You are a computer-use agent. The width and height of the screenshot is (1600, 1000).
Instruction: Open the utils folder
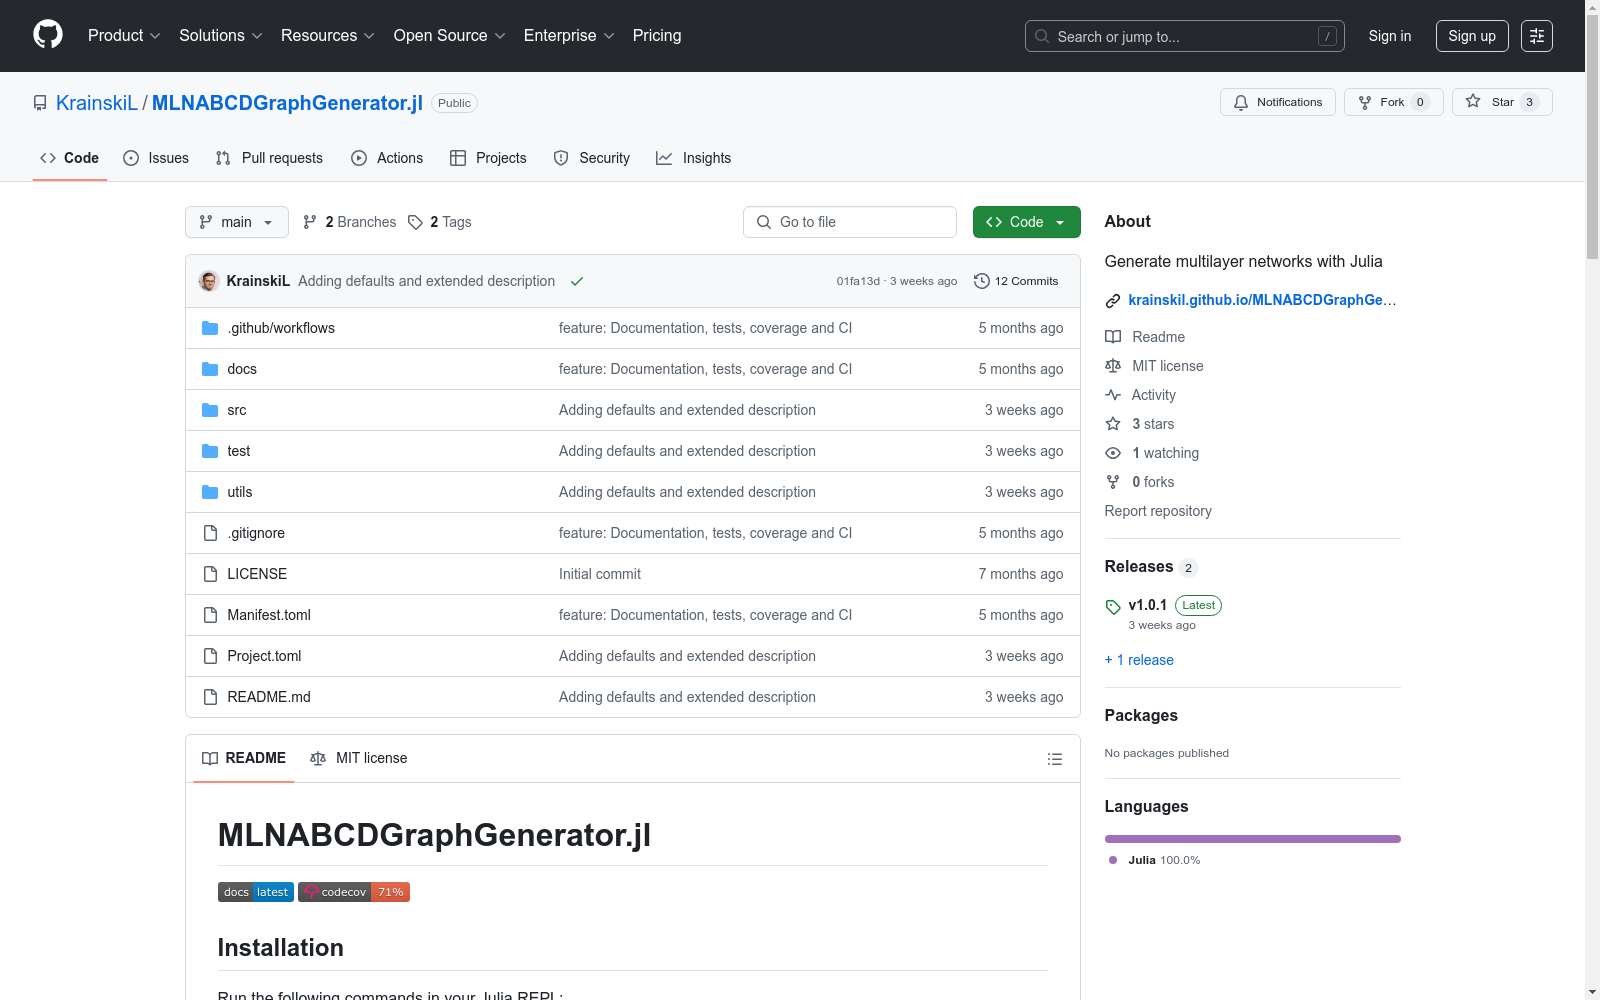[240, 492]
